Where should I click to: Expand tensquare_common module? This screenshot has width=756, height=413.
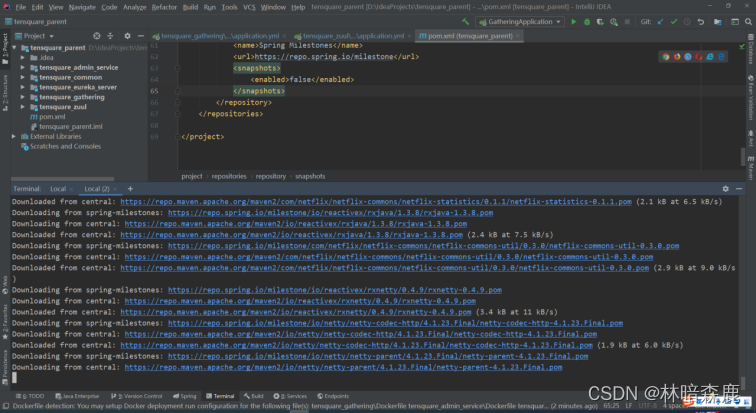click(x=23, y=77)
